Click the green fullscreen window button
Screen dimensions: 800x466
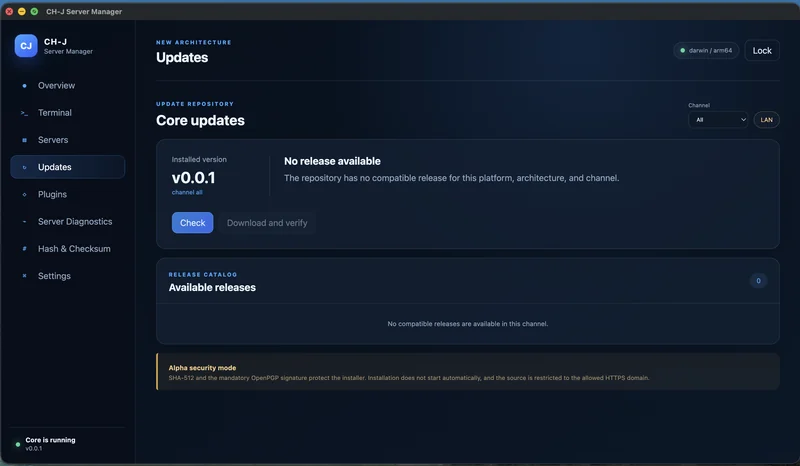(x=34, y=11)
